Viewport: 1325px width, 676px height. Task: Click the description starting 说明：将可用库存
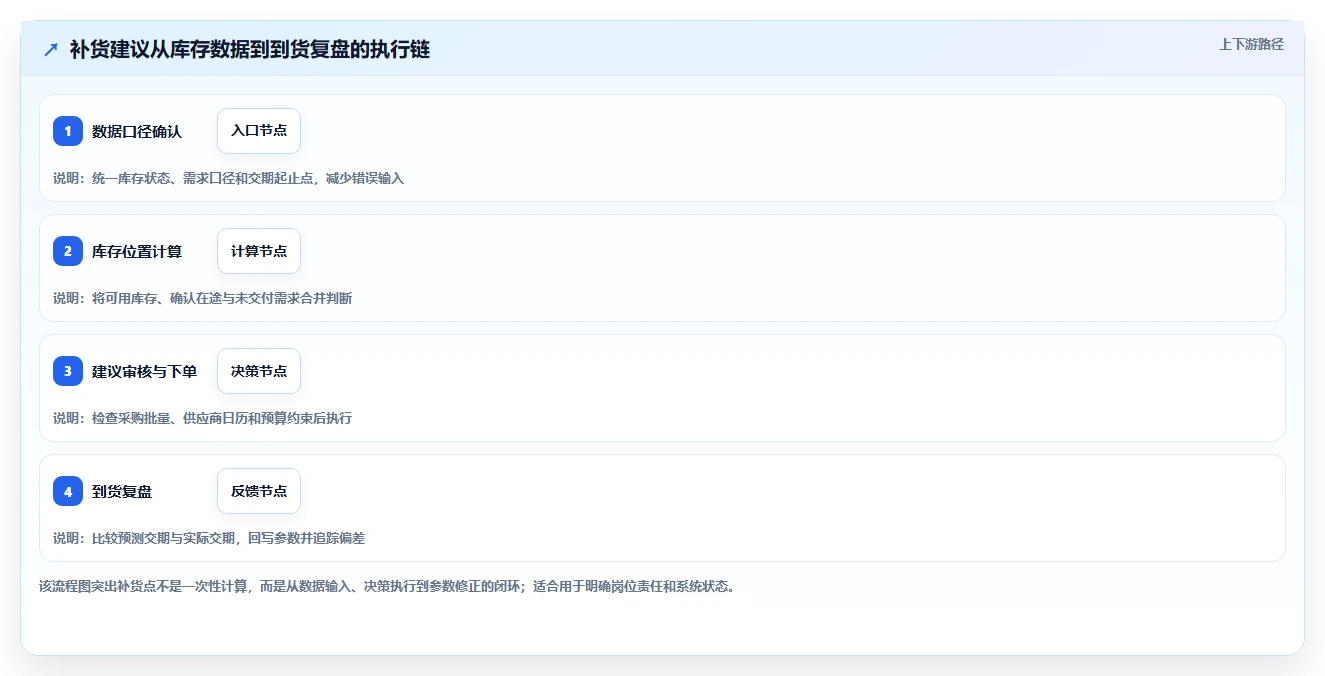[202, 298]
